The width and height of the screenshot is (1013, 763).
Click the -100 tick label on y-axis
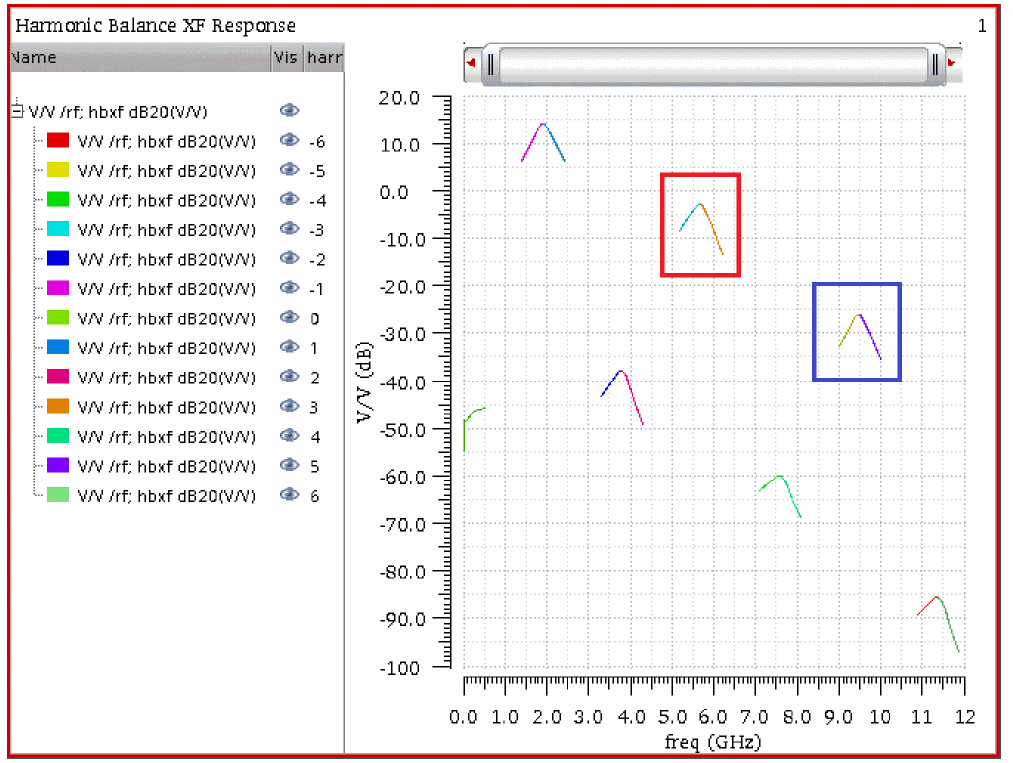coord(399,668)
